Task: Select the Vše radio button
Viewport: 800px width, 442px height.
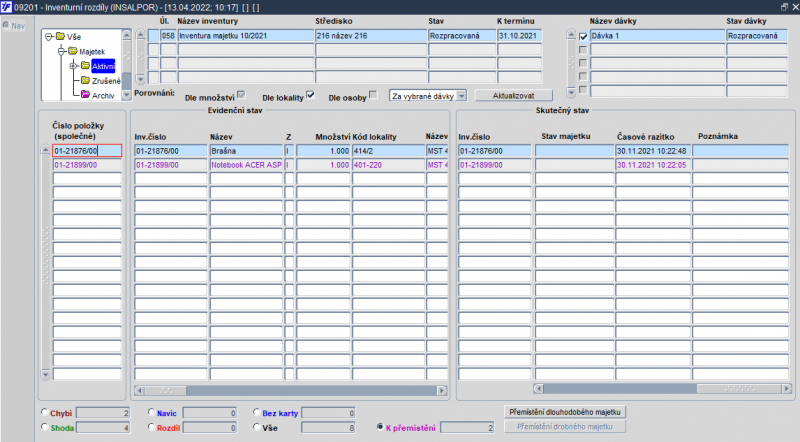Action: (257, 427)
